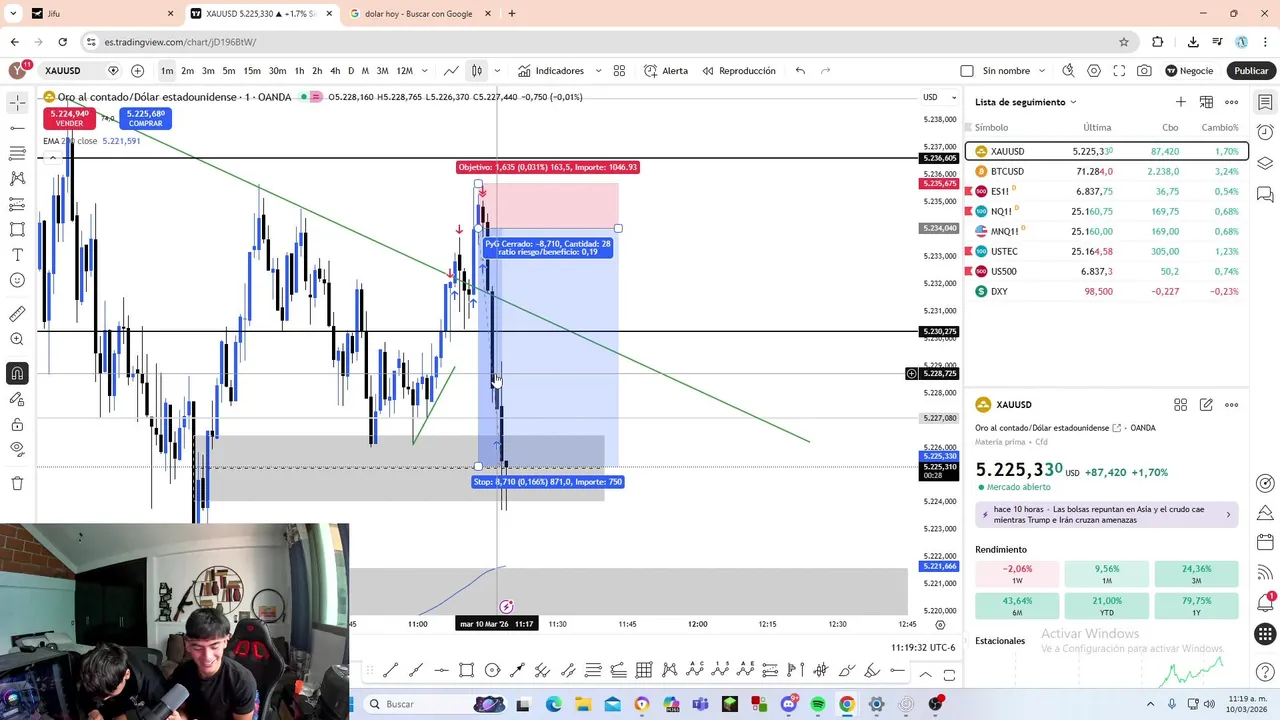This screenshot has width=1280, height=720.
Task: Take a chart snapshot with camera icon
Action: click(1144, 71)
